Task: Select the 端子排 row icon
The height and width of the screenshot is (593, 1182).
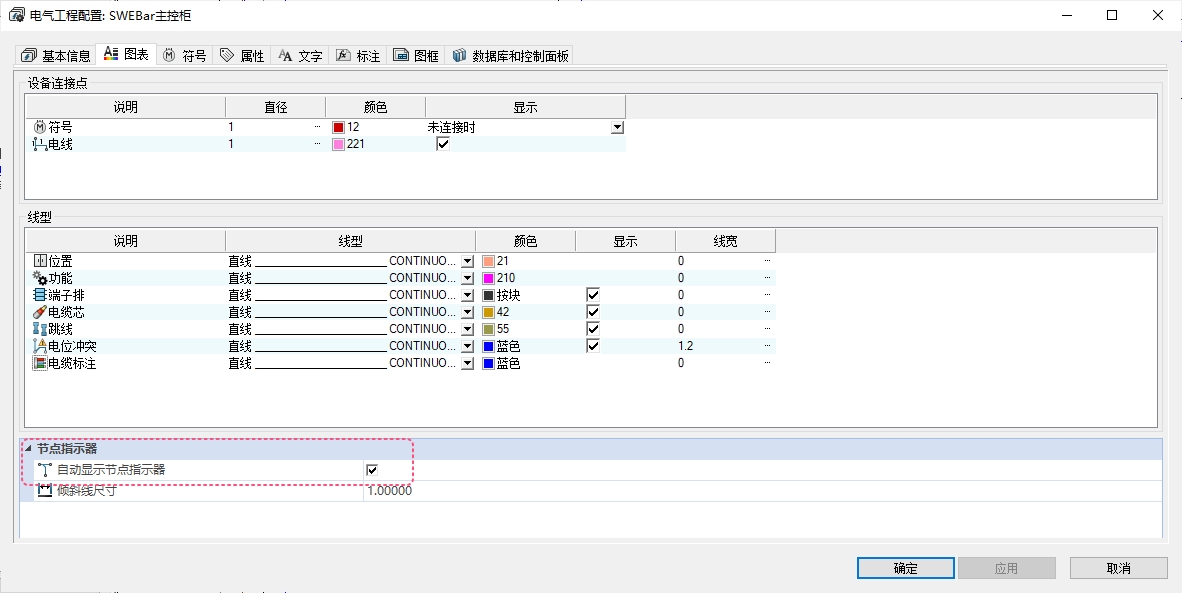Action: tap(40, 295)
